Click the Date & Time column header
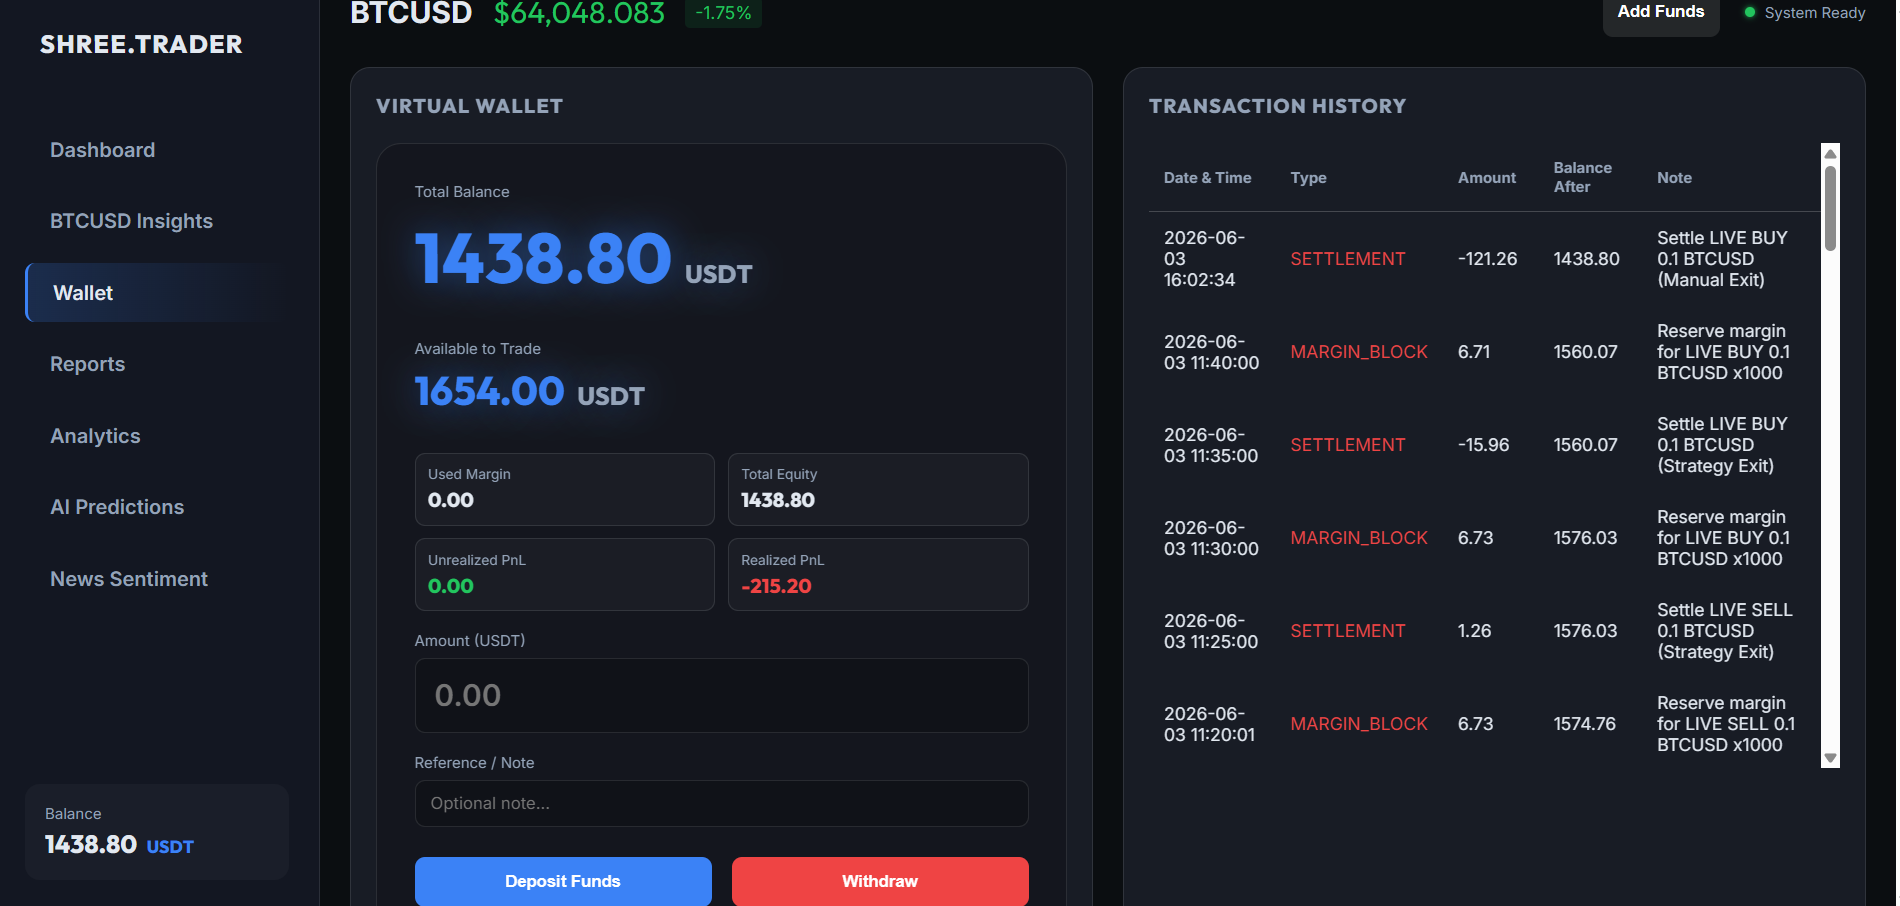 coord(1207,177)
